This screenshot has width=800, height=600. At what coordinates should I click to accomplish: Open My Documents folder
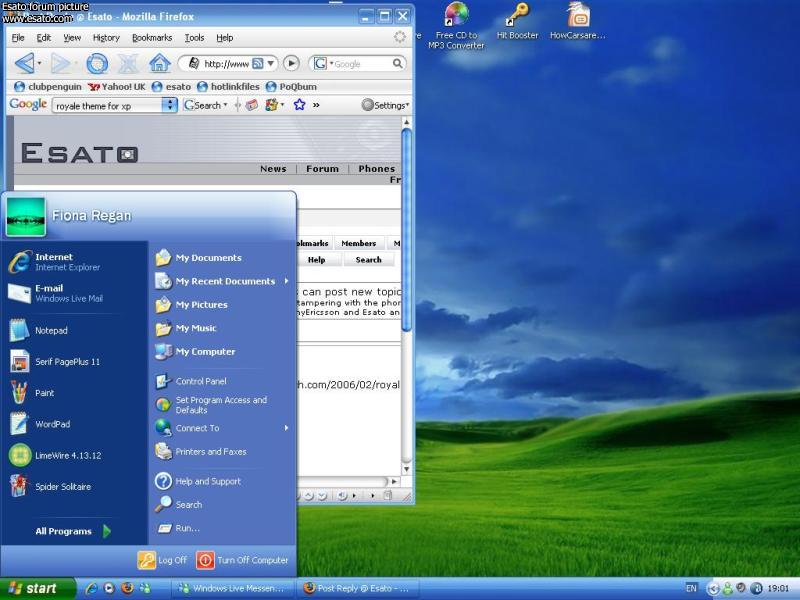pos(198,258)
